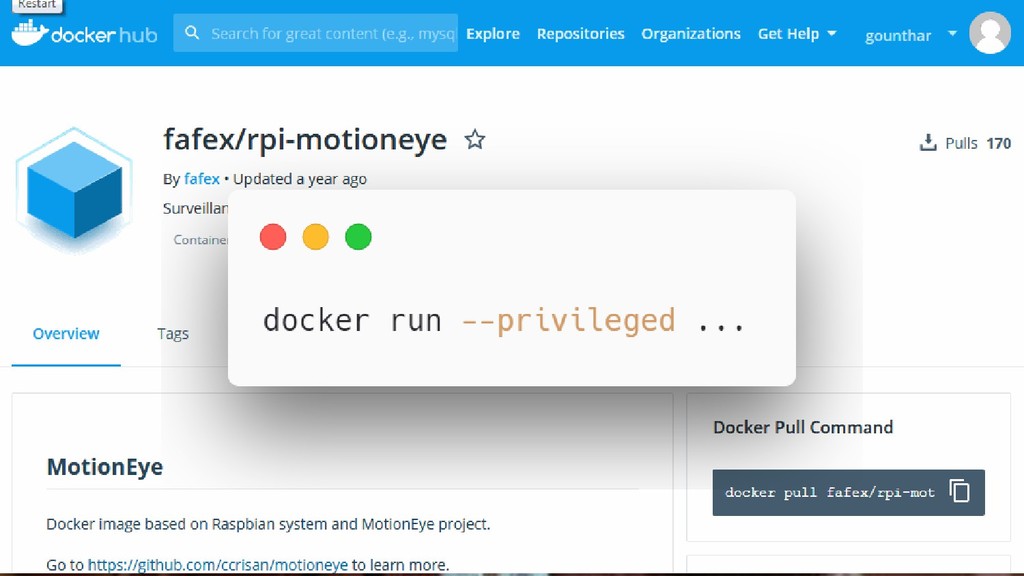This screenshot has height=576, width=1024.
Task: Click 'Docker image based on Raspbian' description
Action: 268,524
